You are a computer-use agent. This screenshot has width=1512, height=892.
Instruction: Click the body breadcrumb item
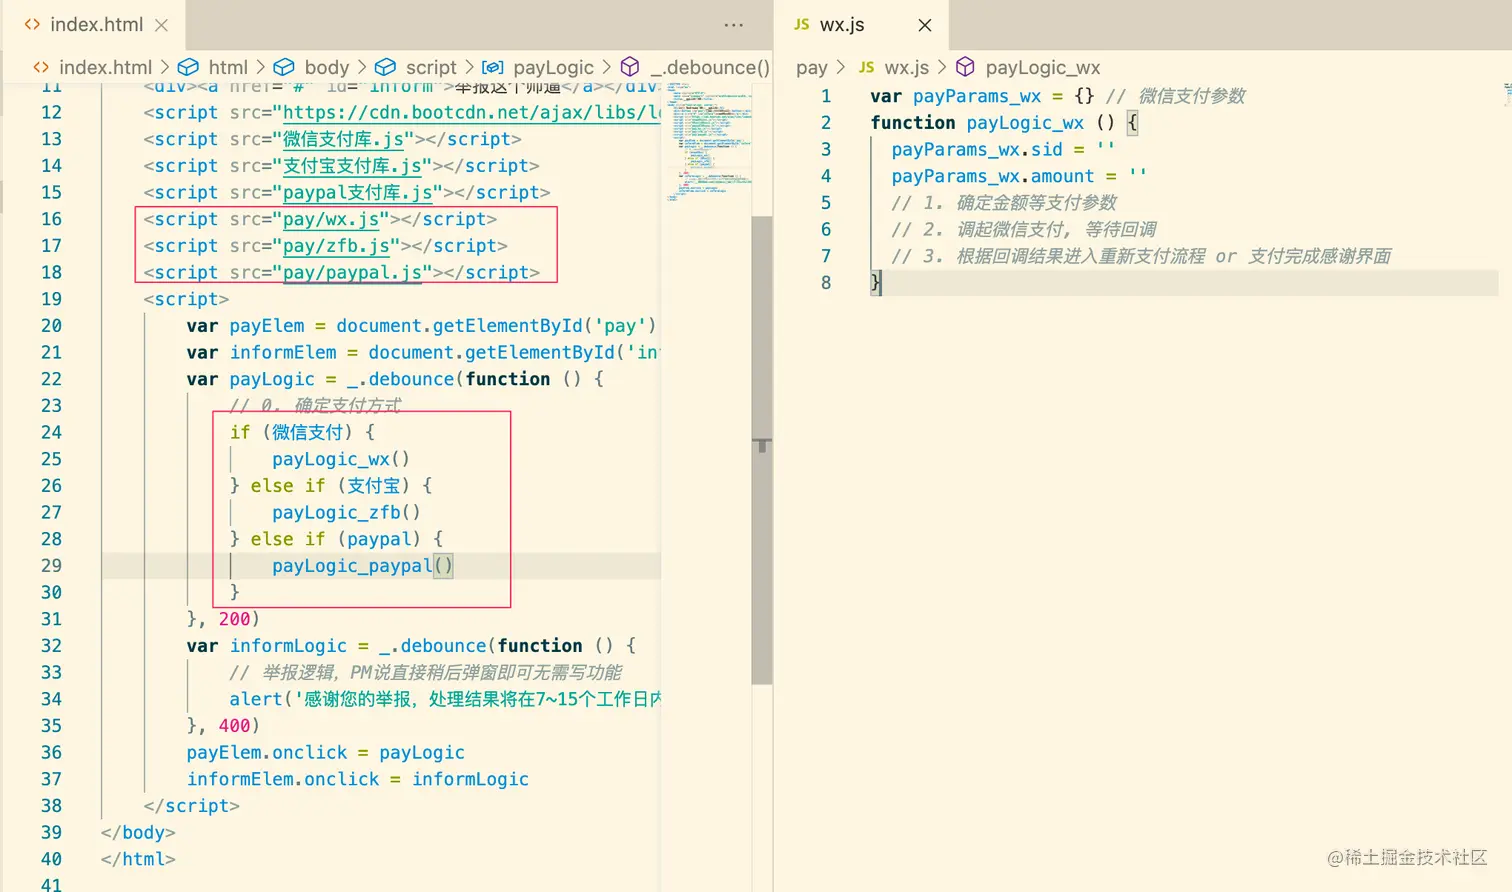pos(327,67)
